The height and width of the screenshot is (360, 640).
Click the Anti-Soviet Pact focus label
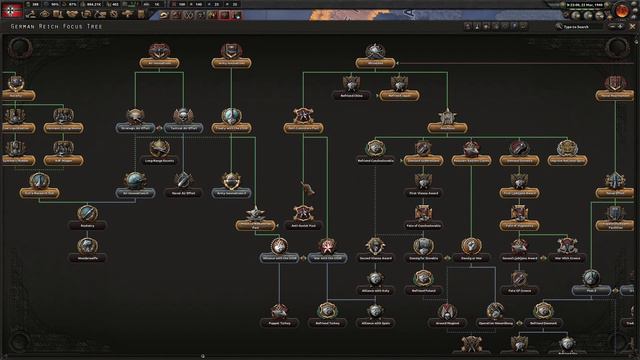point(303,226)
